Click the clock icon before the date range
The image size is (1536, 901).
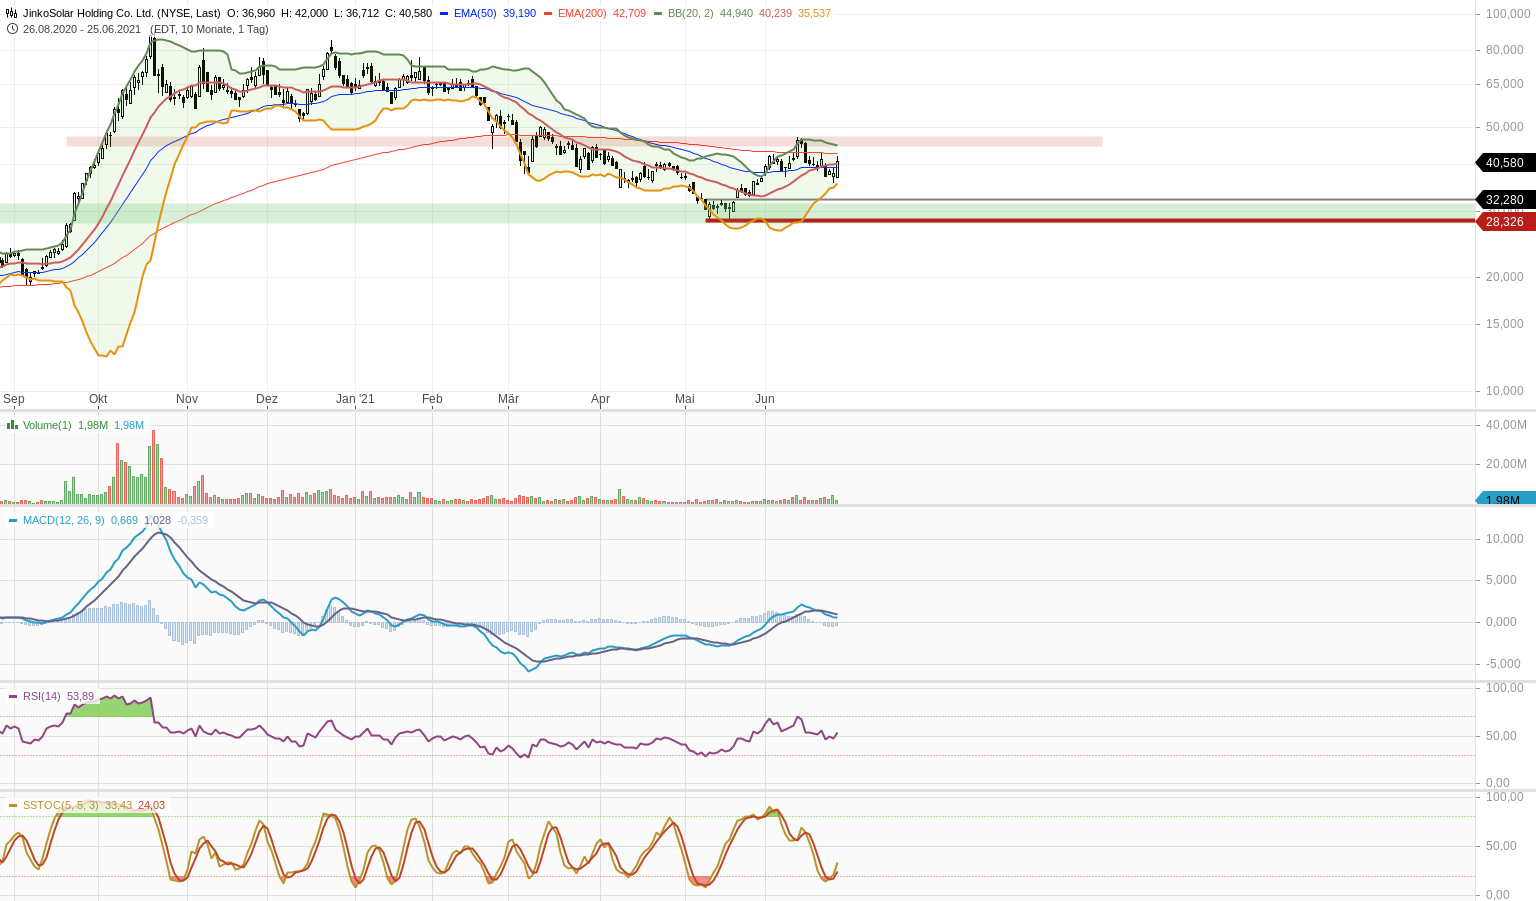[x=12, y=29]
